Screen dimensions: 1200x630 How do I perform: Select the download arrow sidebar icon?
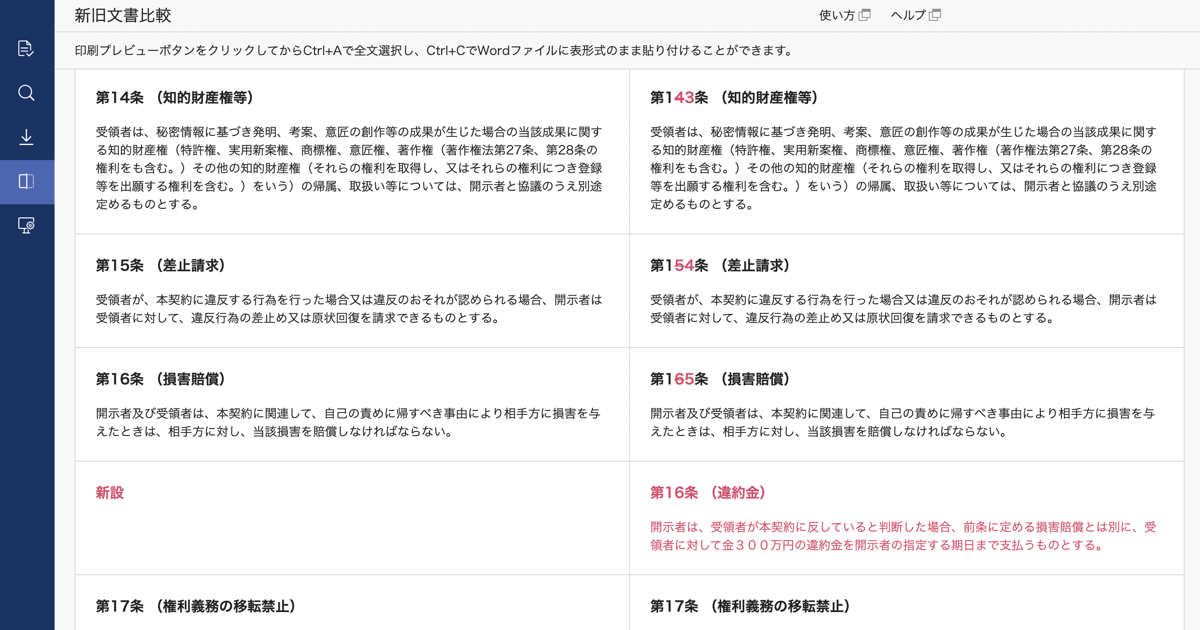tap(26, 137)
